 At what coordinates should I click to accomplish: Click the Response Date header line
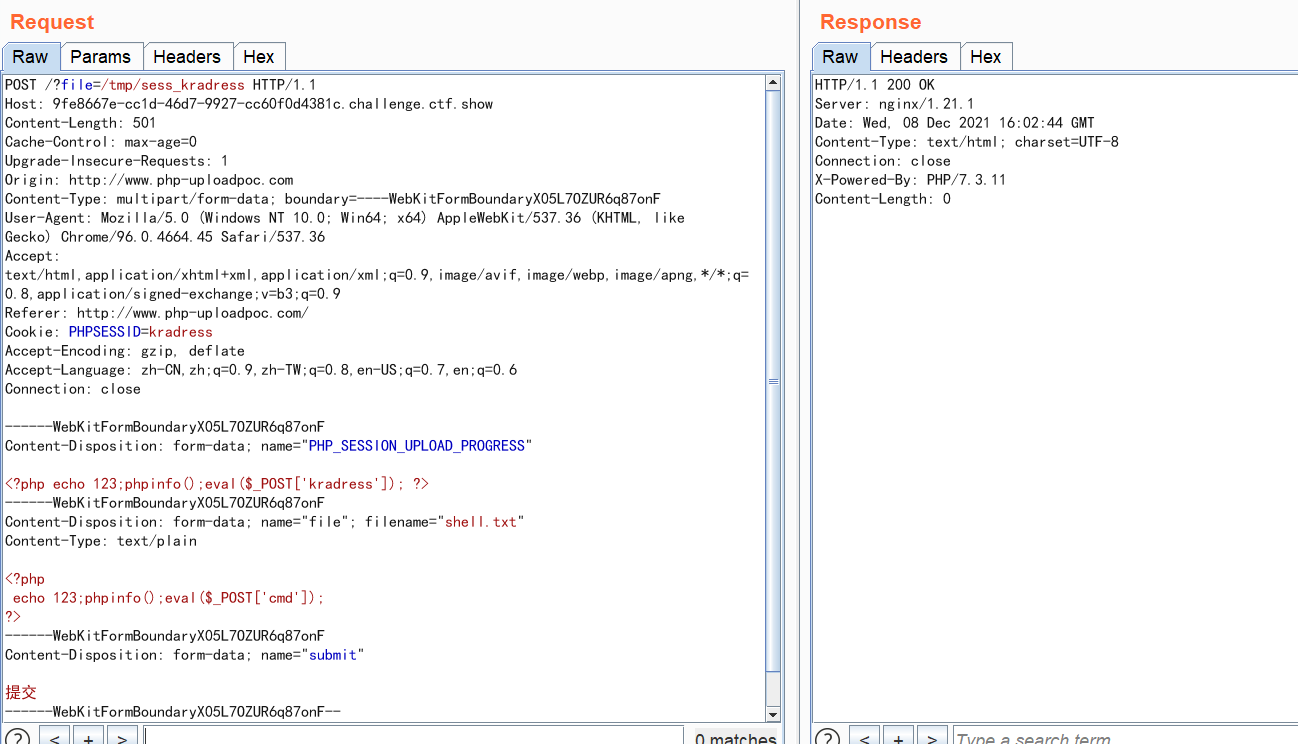(955, 123)
